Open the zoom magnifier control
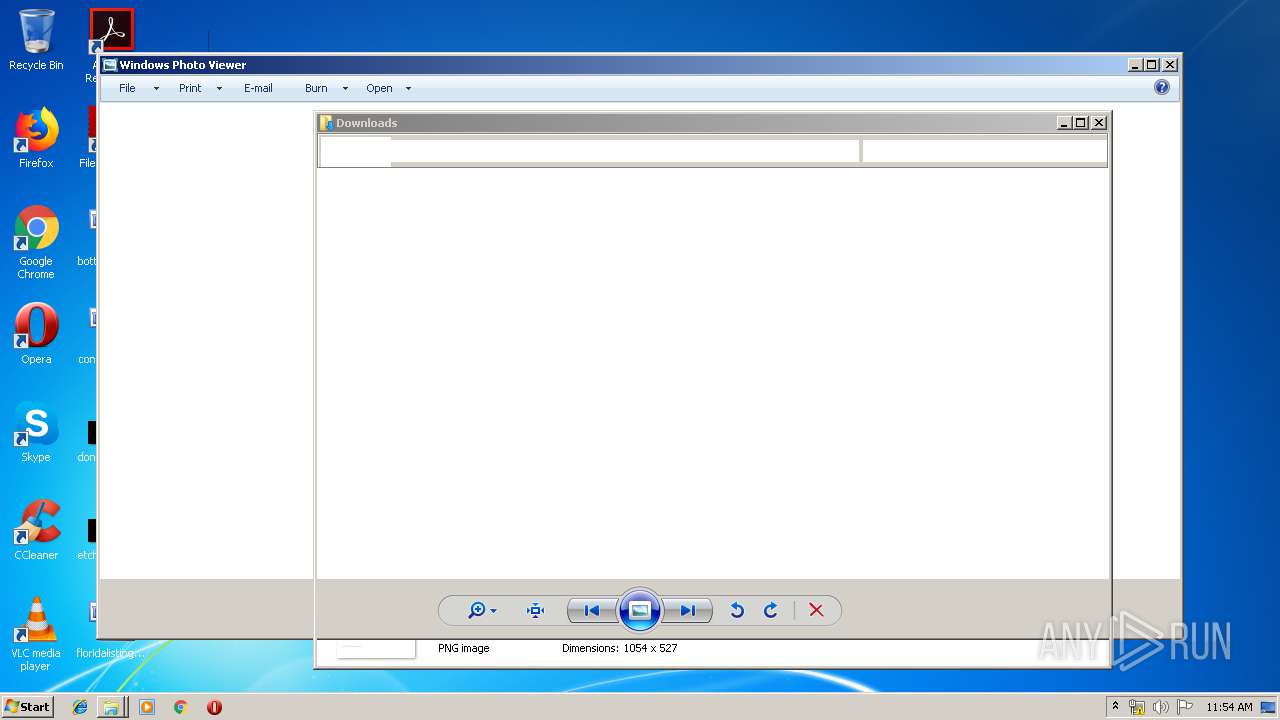Screen dimensions: 1280x720 point(477,610)
